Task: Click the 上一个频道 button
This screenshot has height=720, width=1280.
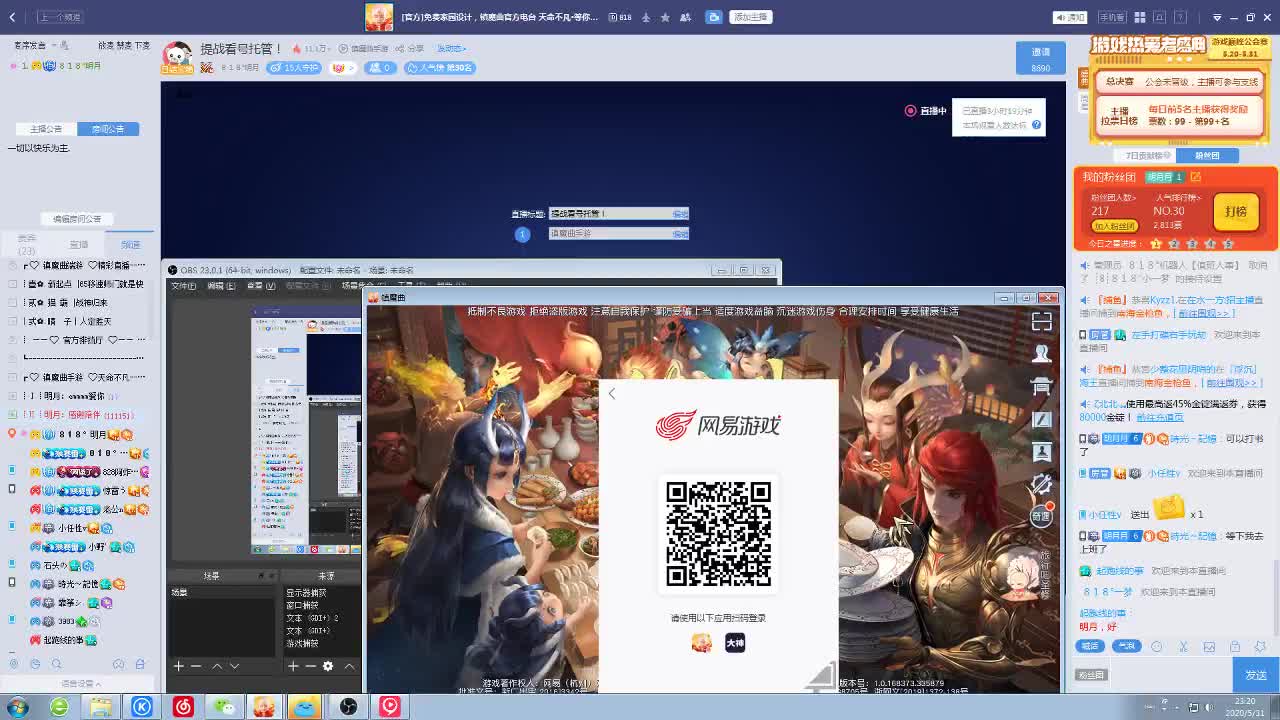Action: (x=60, y=17)
